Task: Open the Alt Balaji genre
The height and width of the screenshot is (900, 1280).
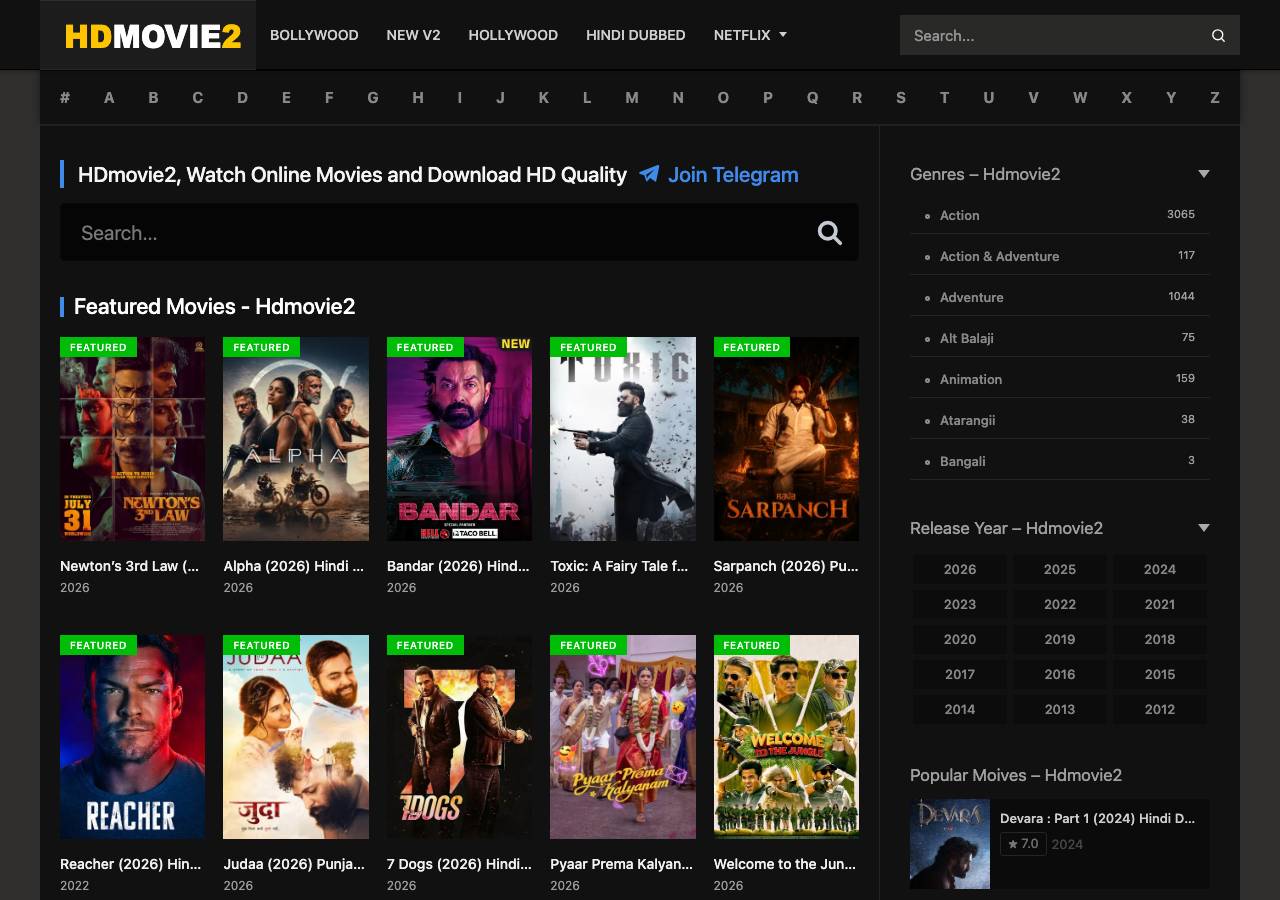Action: (x=967, y=338)
